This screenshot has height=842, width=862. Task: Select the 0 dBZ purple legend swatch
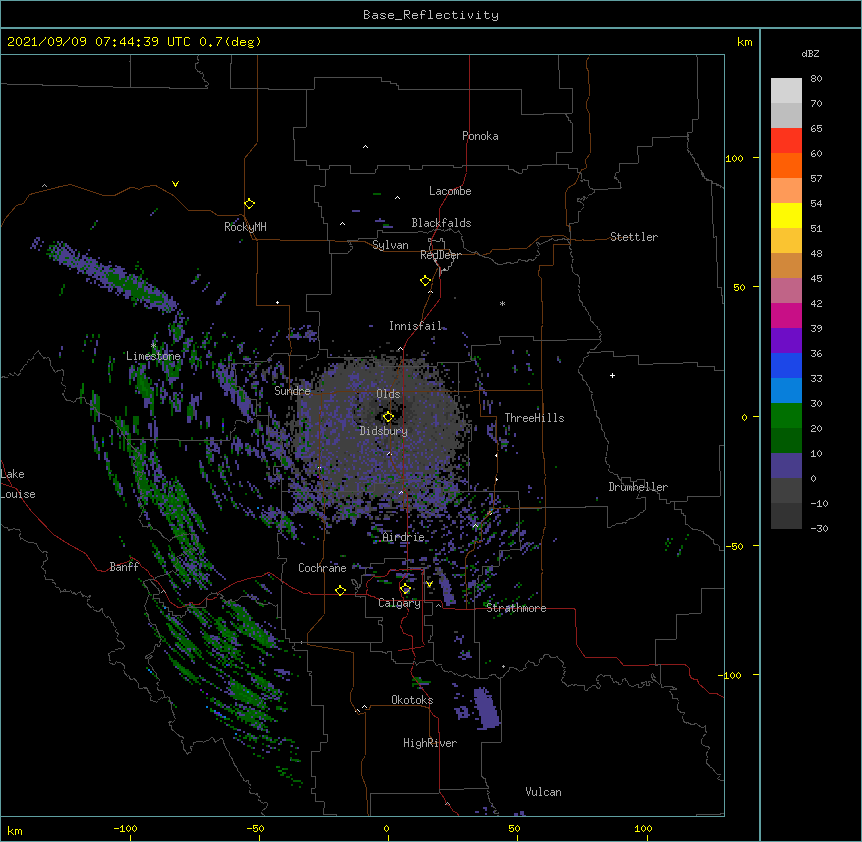786,466
